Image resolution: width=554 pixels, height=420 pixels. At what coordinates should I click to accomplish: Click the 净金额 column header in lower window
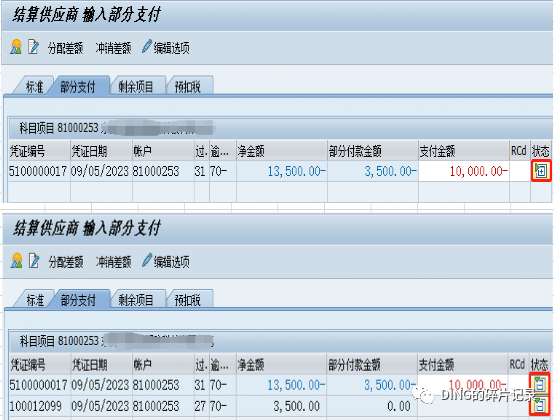pos(282,365)
